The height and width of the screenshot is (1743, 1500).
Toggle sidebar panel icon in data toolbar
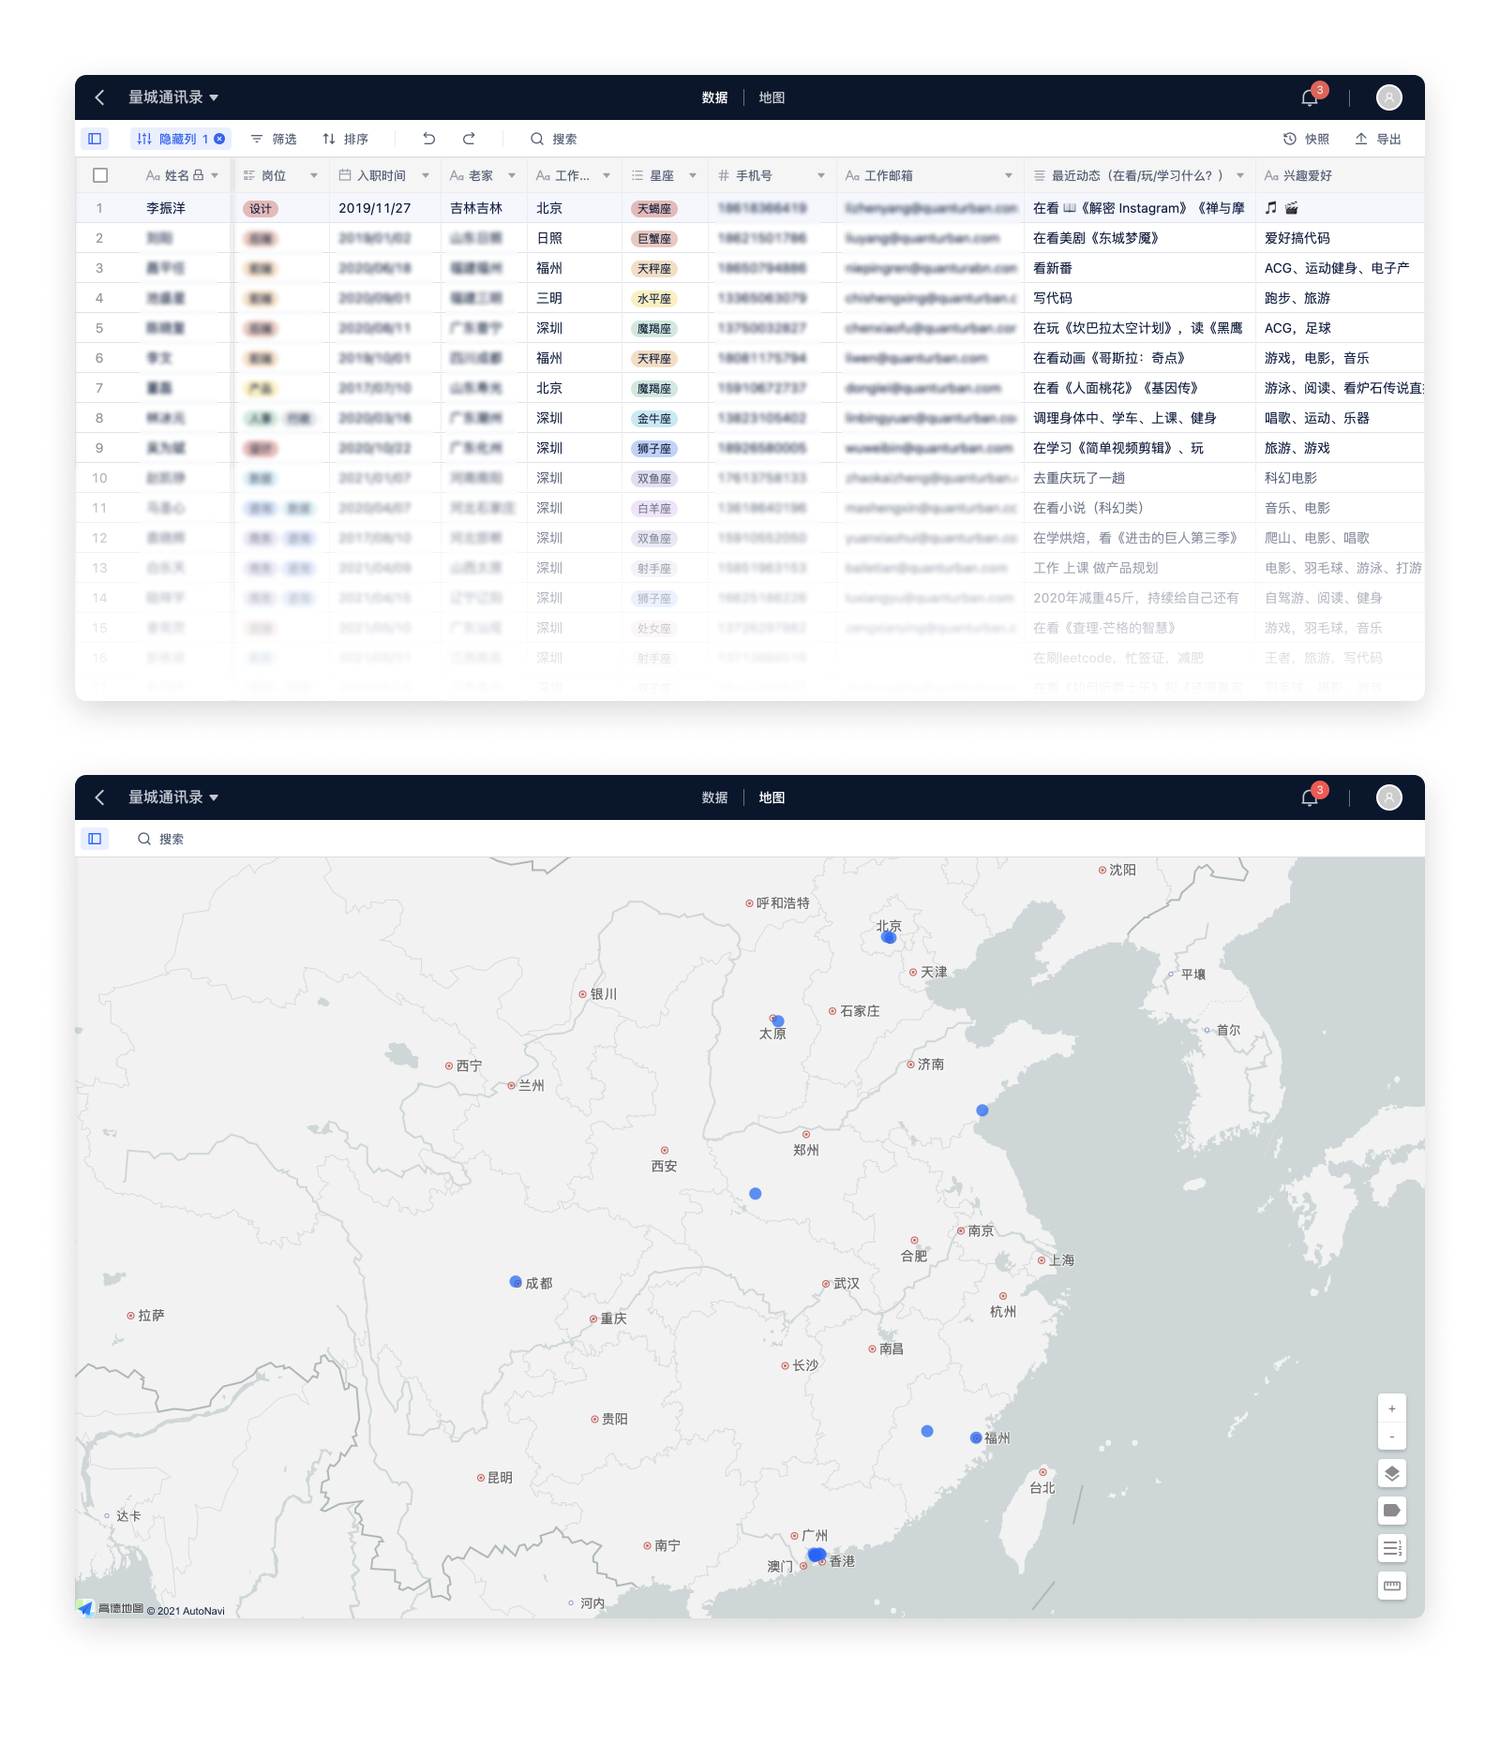(95, 138)
